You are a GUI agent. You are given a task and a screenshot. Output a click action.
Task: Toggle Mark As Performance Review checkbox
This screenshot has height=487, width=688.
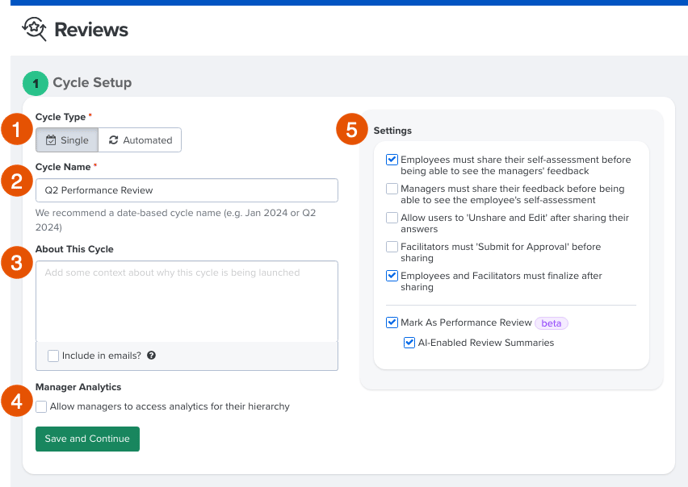[392, 322]
